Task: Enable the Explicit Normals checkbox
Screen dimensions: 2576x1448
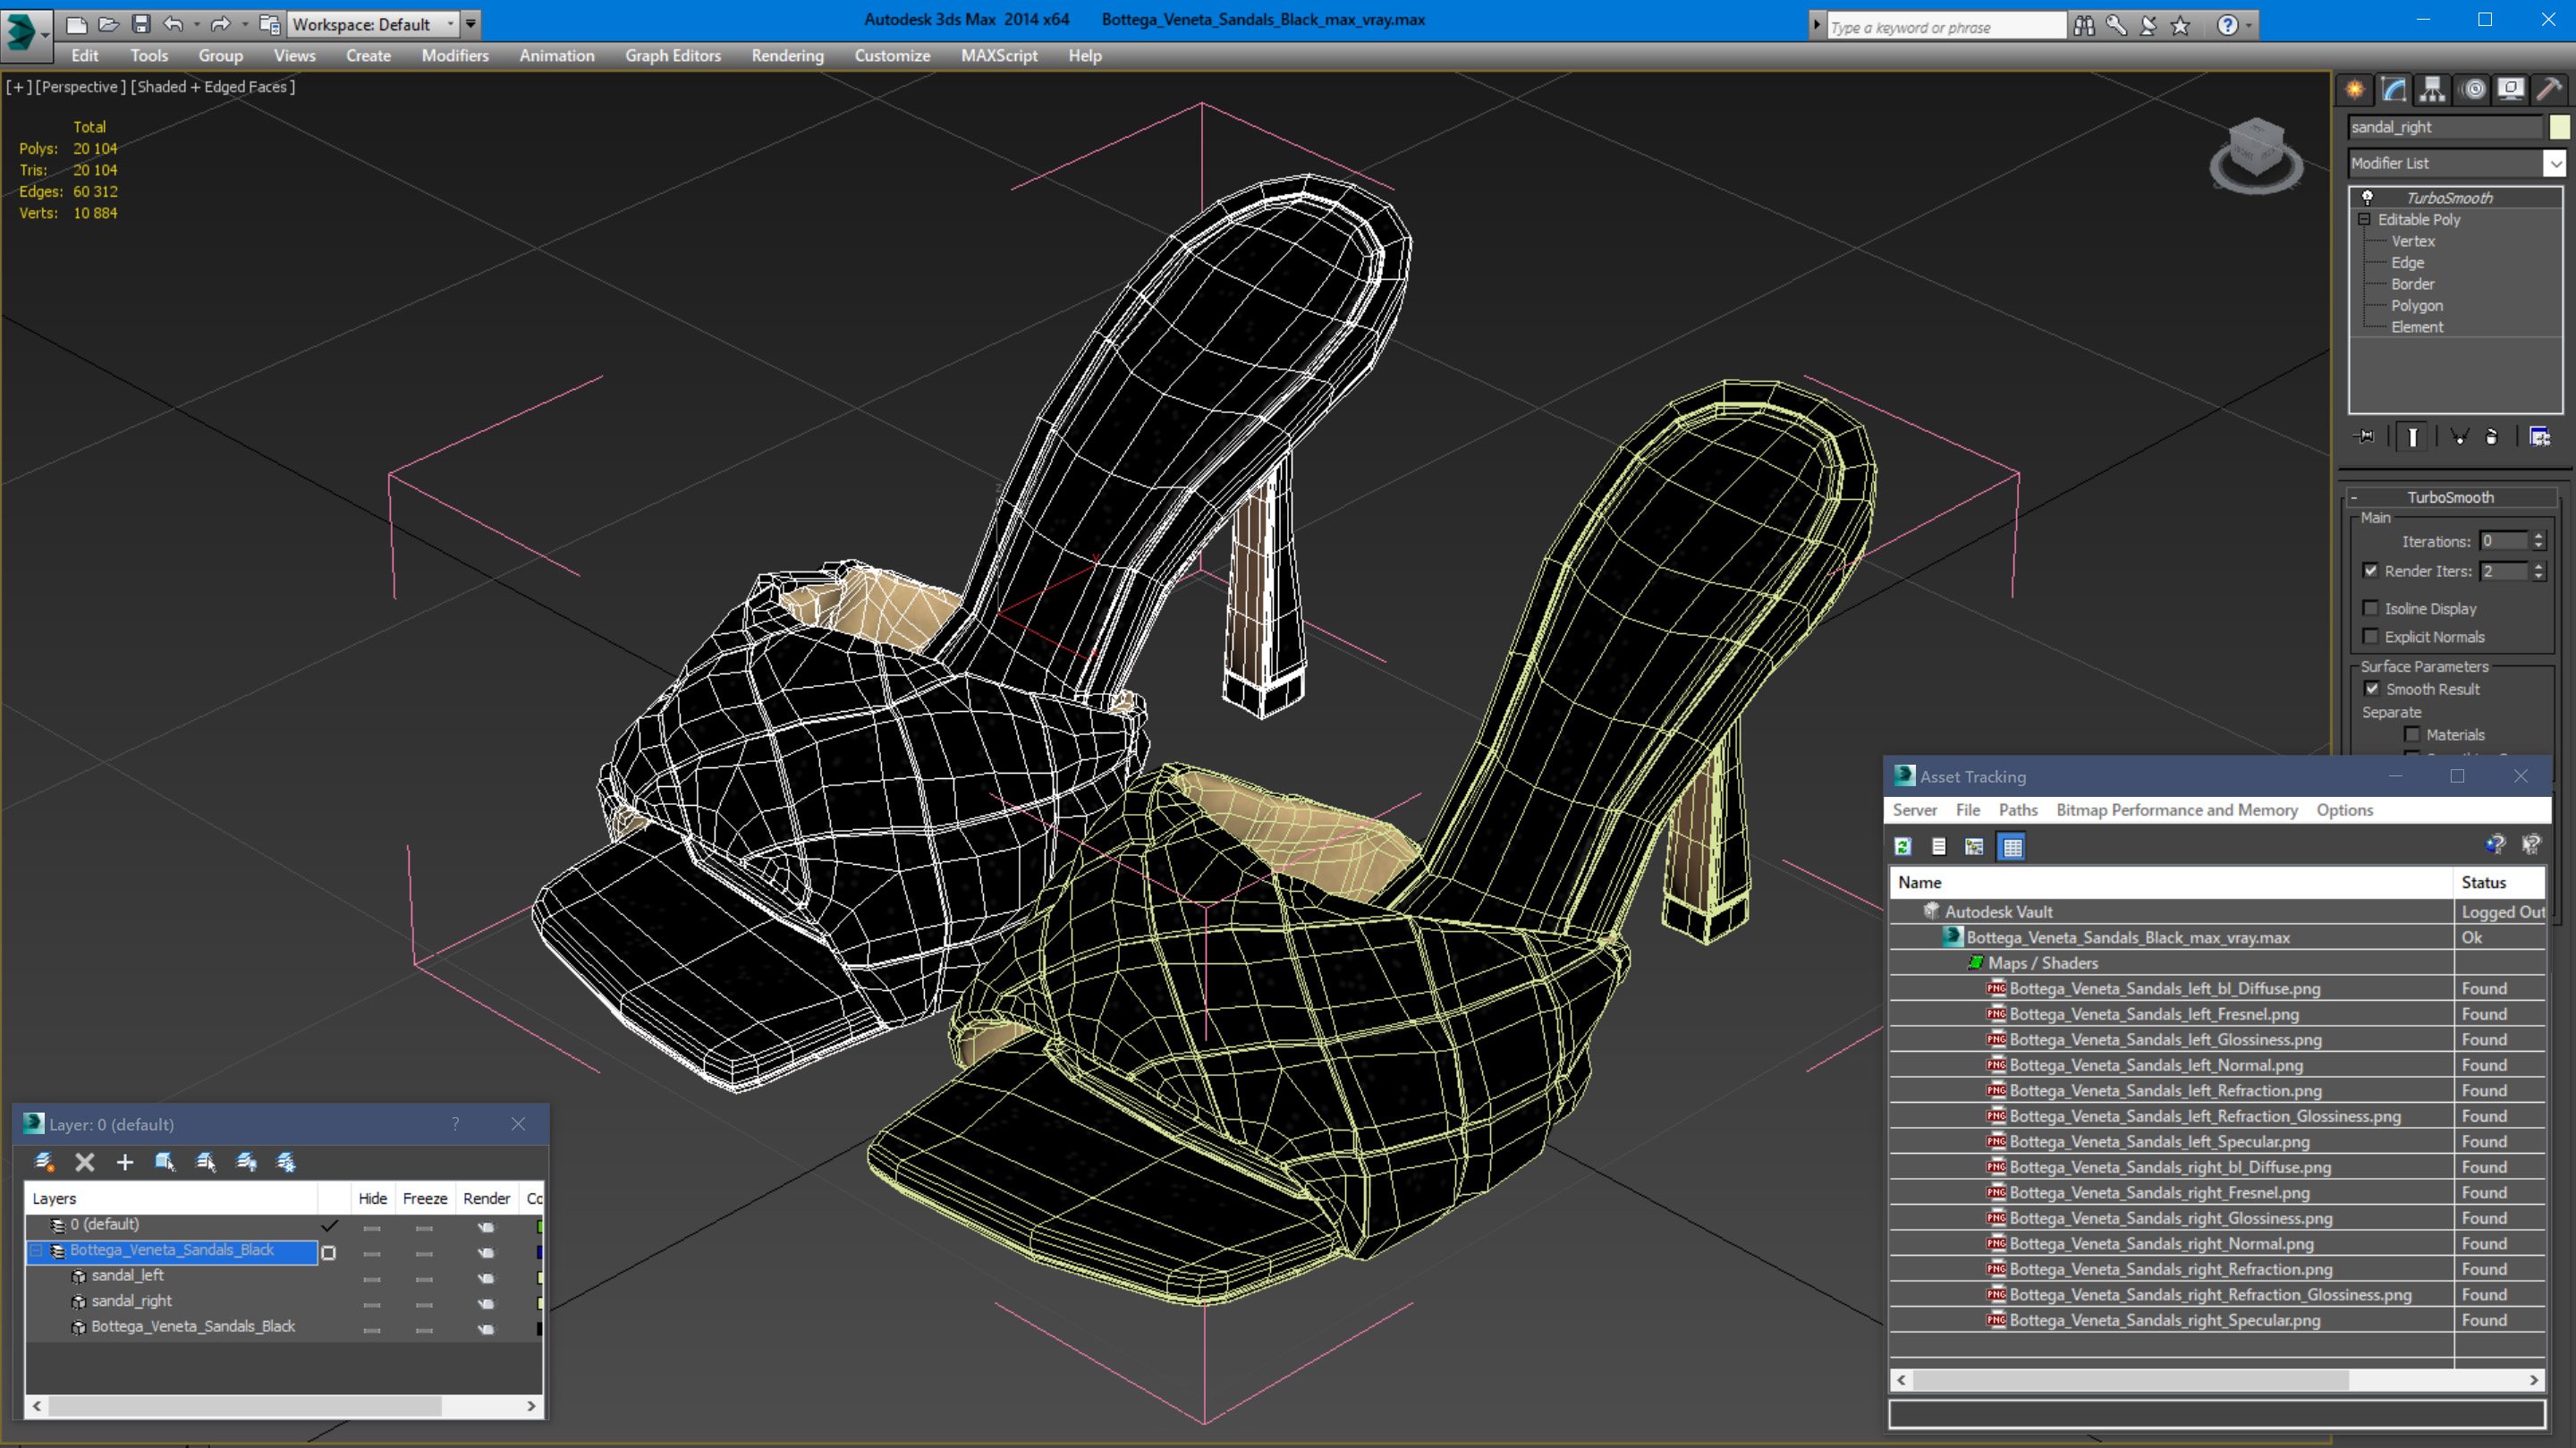Action: point(2370,636)
